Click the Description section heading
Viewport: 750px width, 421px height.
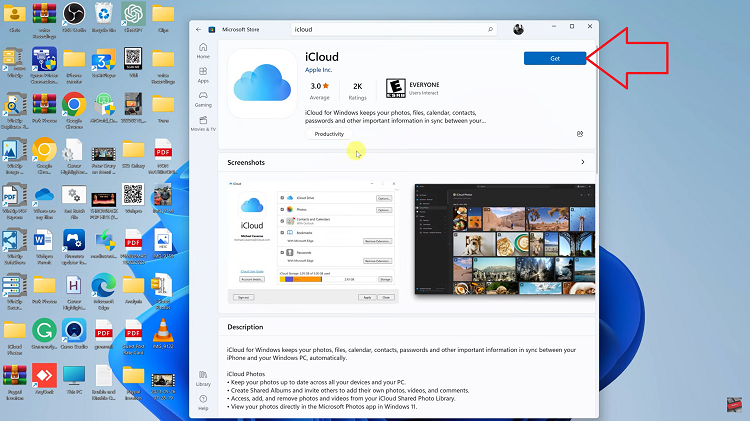245,327
